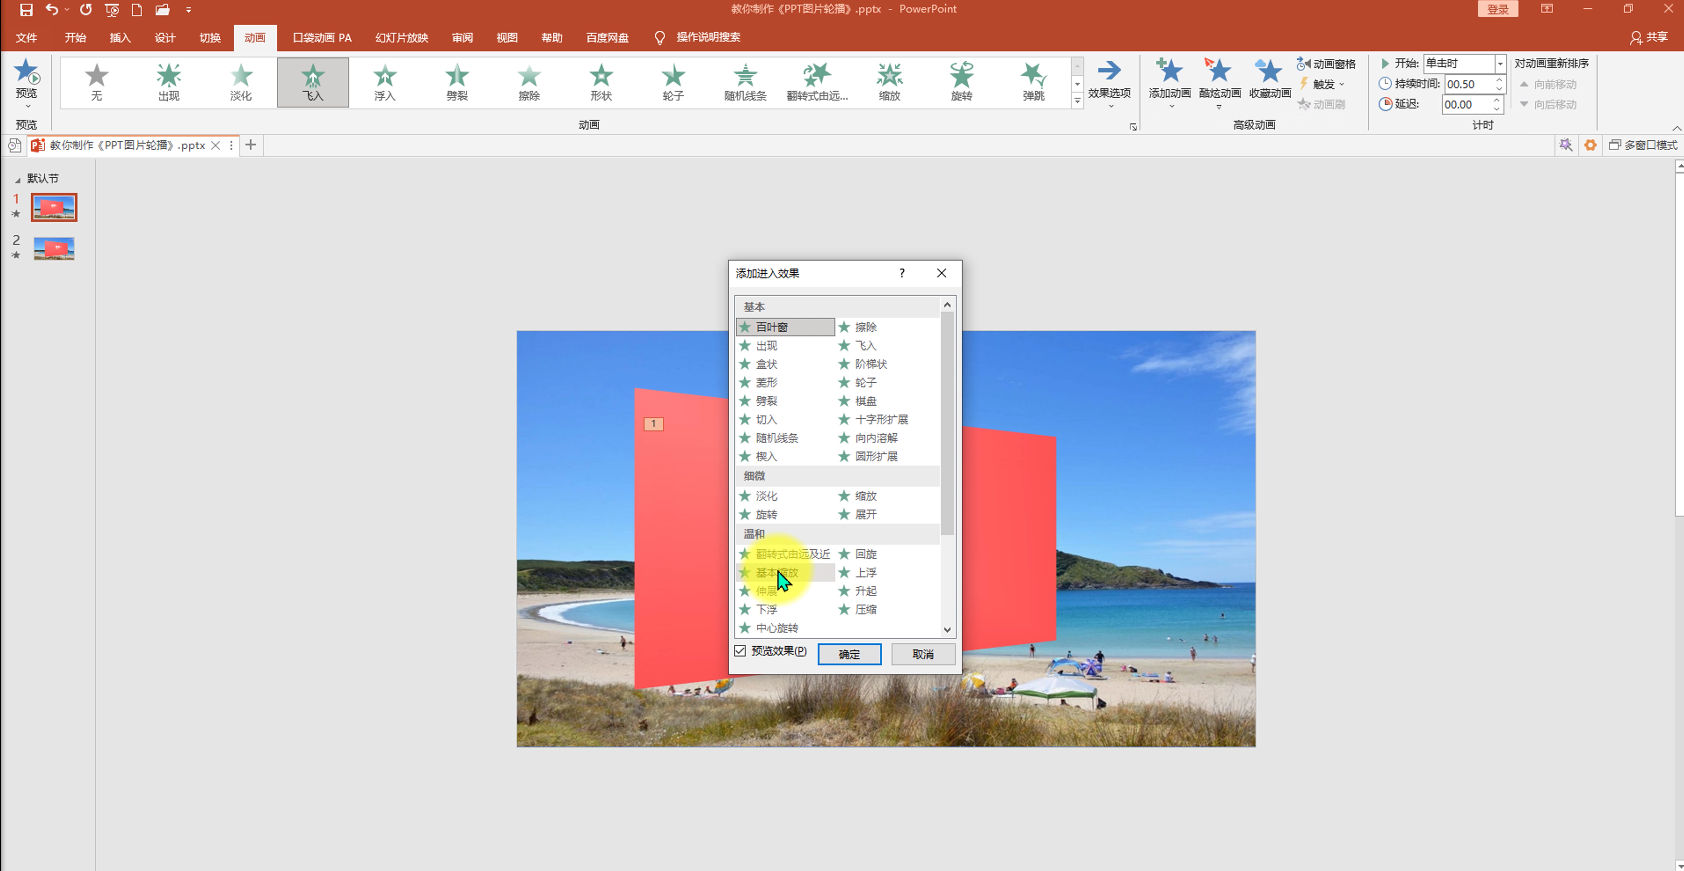The image size is (1684, 871).
Task: Start slideshow from beginning icon
Action: (x=112, y=9)
